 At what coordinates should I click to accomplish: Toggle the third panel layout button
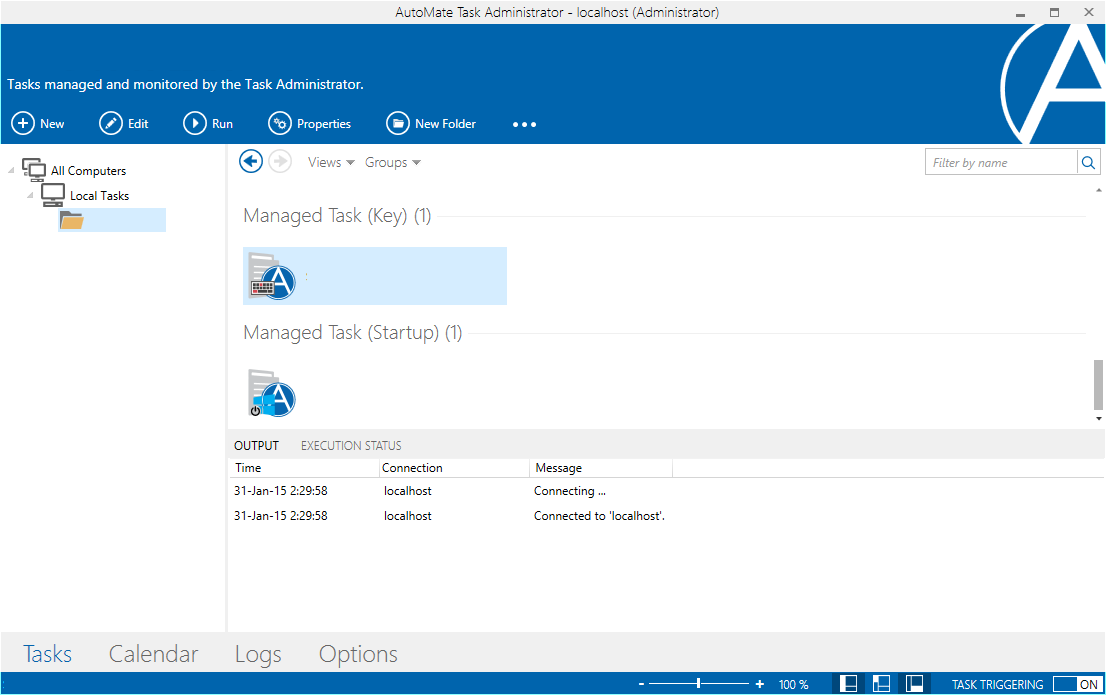click(x=914, y=684)
